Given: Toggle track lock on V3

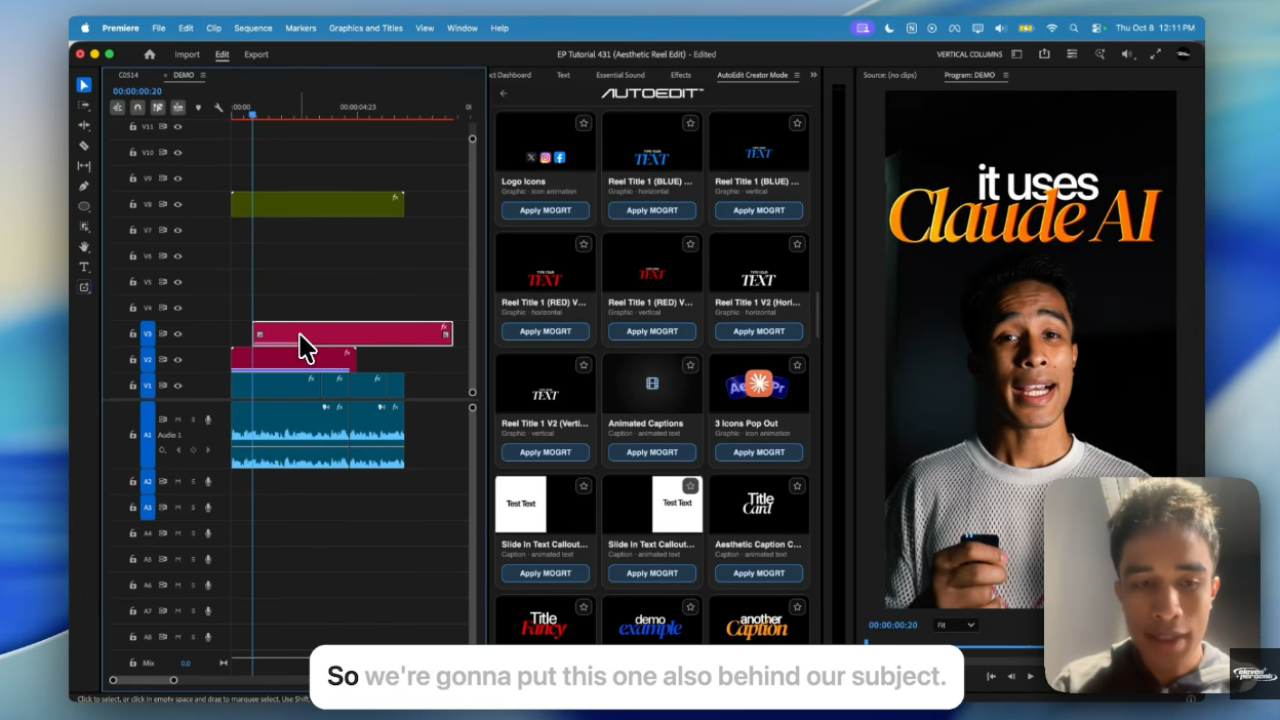Looking at the screenshot, I should coord(133,334).
